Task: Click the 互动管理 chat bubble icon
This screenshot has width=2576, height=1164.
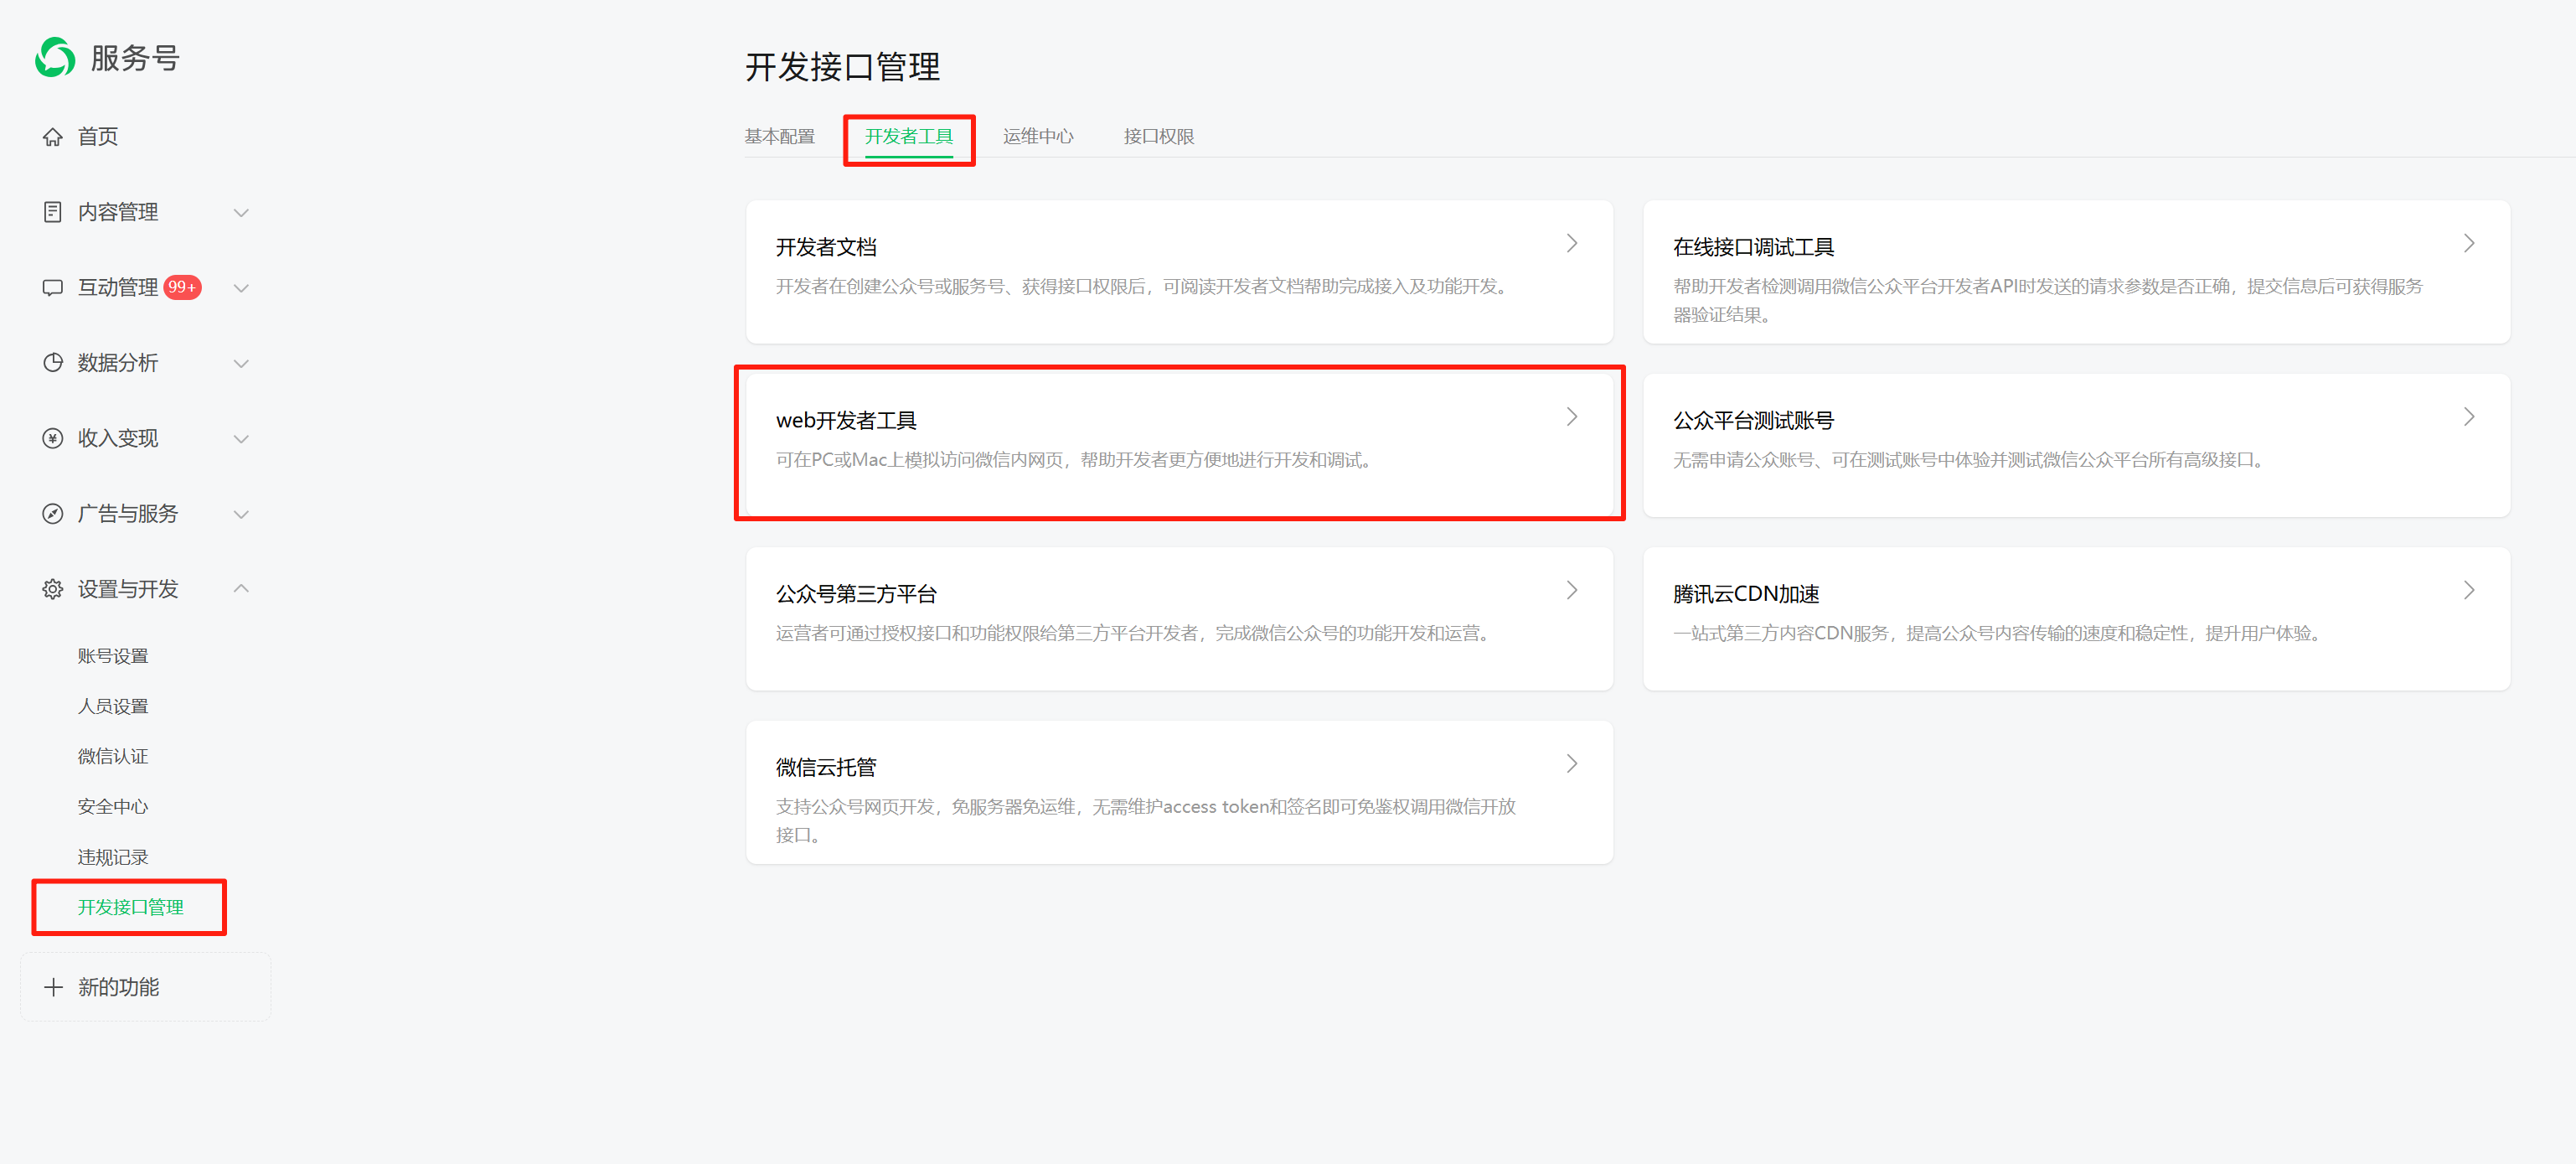Action: point(53,288)
